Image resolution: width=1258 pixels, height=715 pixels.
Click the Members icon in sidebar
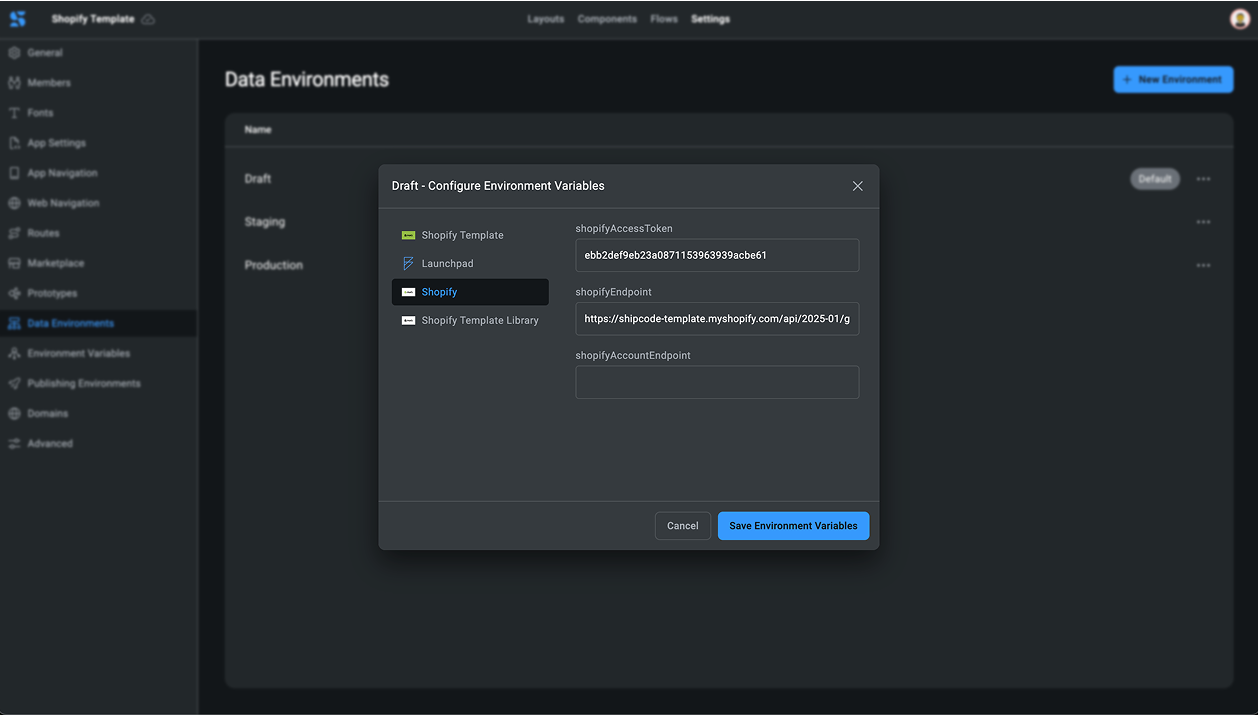point(14,83)
